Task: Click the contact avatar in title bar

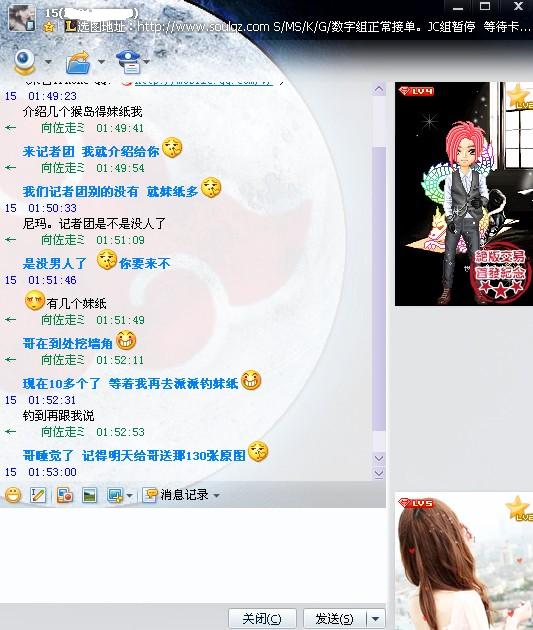Action: point(21,18)
